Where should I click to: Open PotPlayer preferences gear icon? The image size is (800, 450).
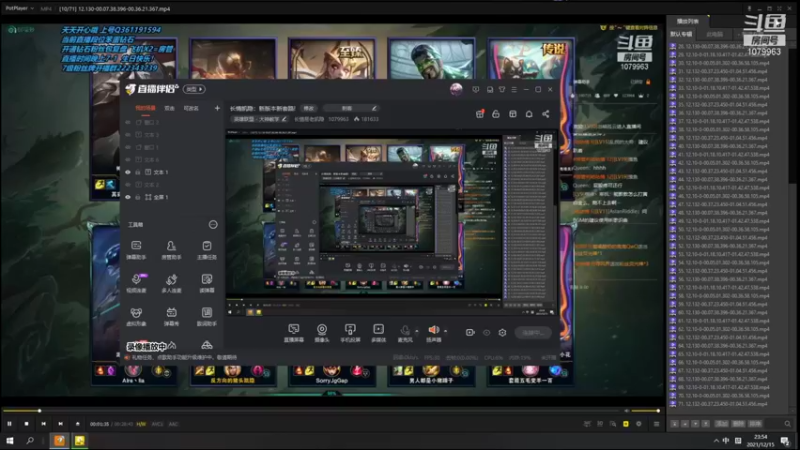(639, 424)
